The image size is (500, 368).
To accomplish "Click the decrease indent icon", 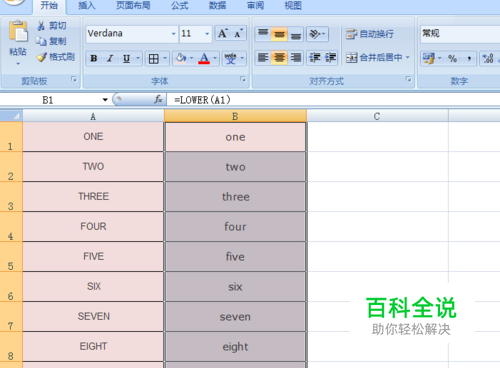I will 314,58.
